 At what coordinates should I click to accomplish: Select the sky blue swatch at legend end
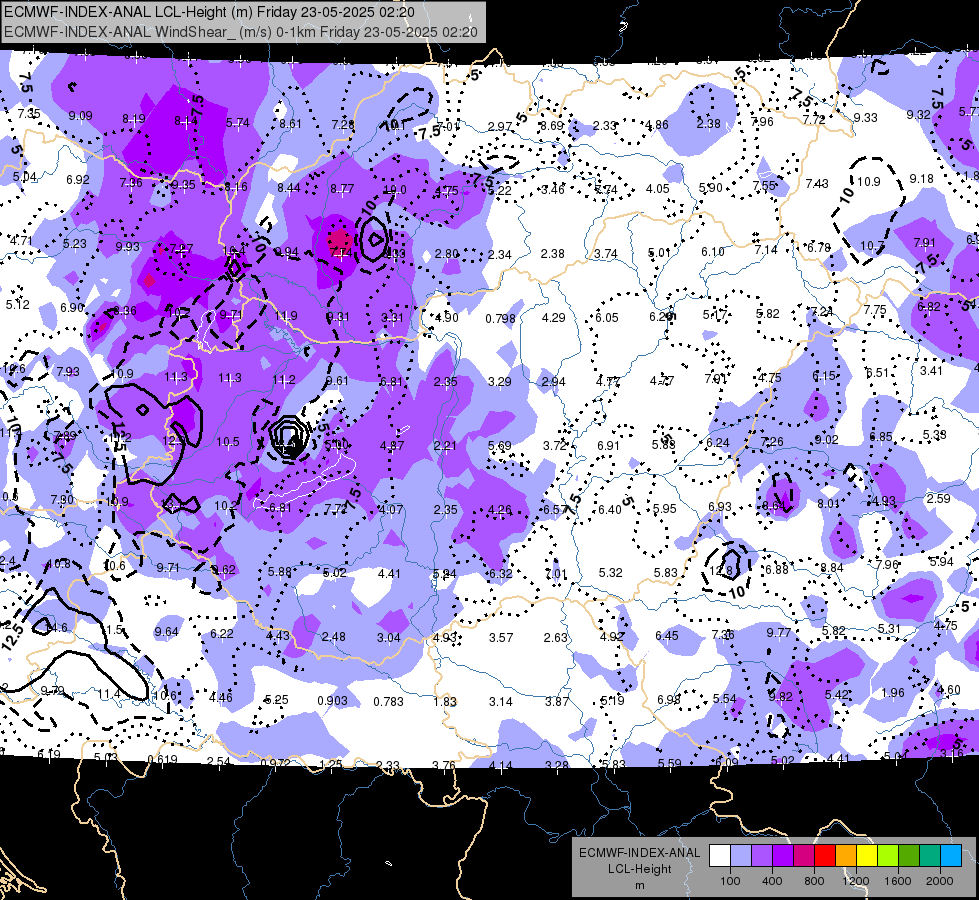point(952,856)
